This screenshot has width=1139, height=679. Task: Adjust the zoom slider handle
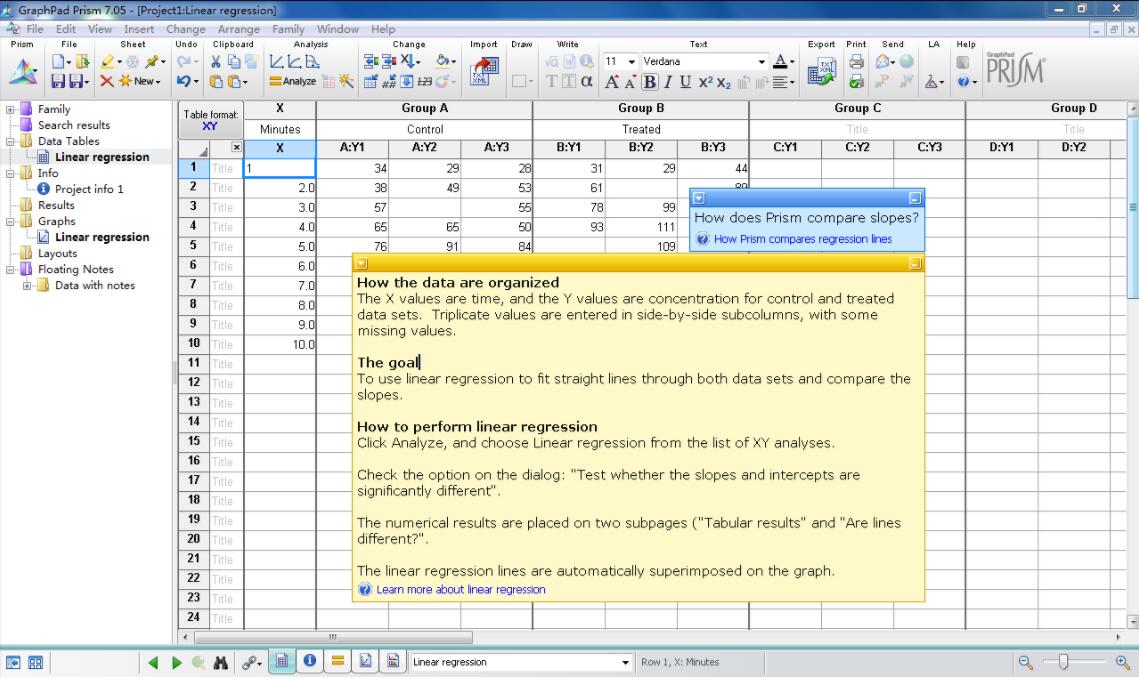point(1063,662)
